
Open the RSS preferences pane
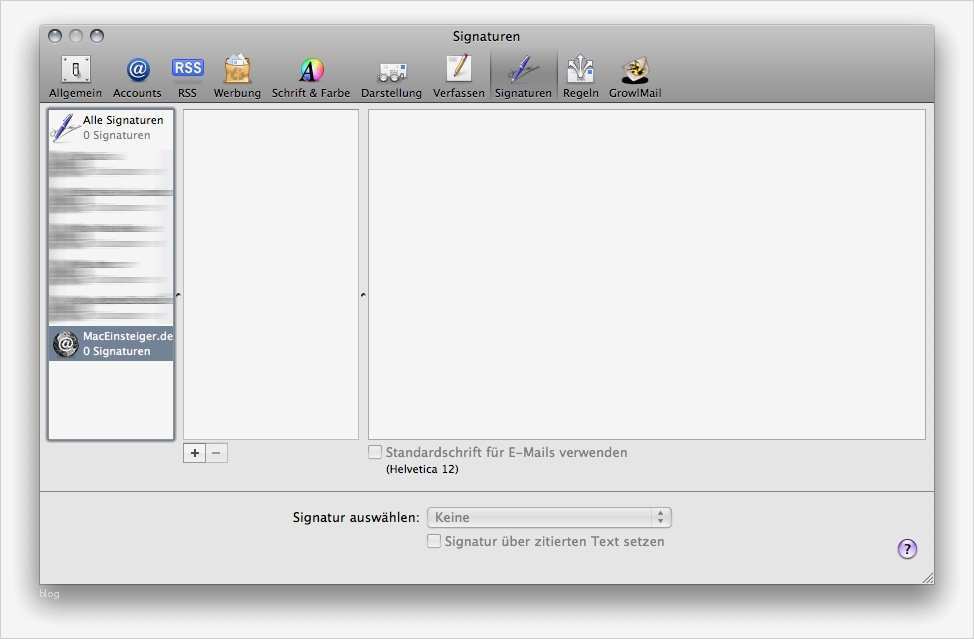[x=187, y=76]
